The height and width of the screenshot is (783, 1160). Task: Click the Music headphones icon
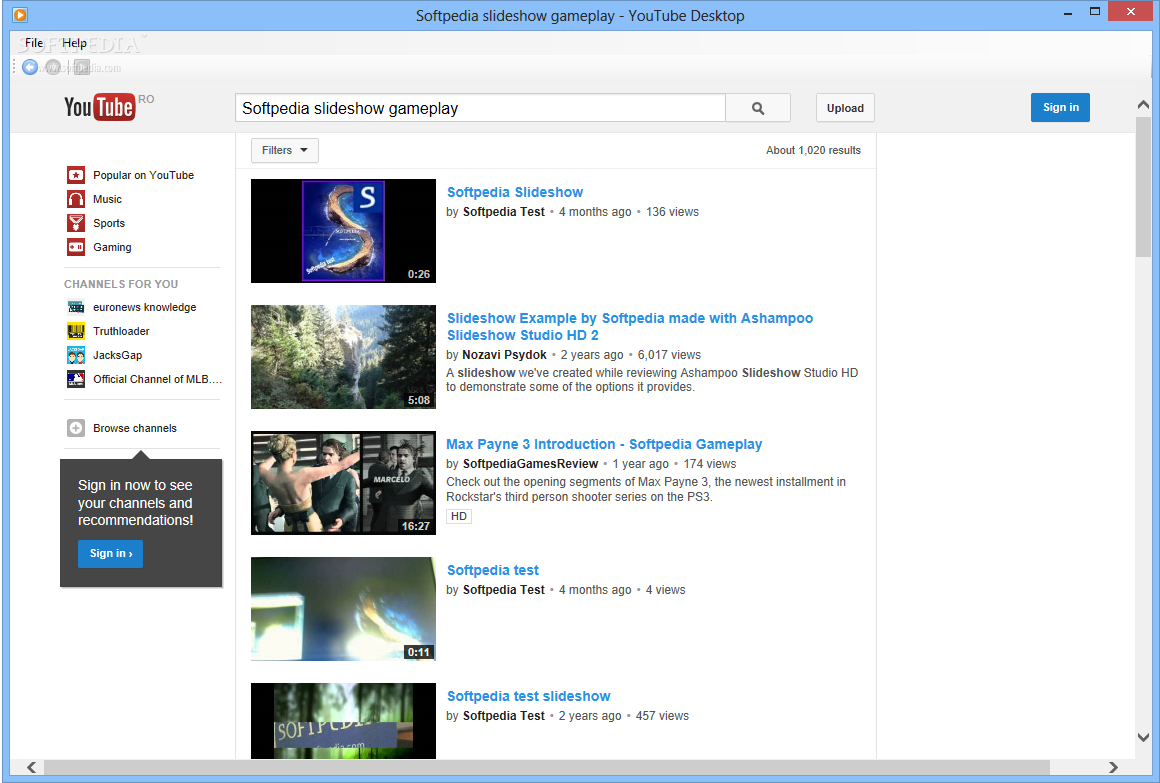[75, 199]
